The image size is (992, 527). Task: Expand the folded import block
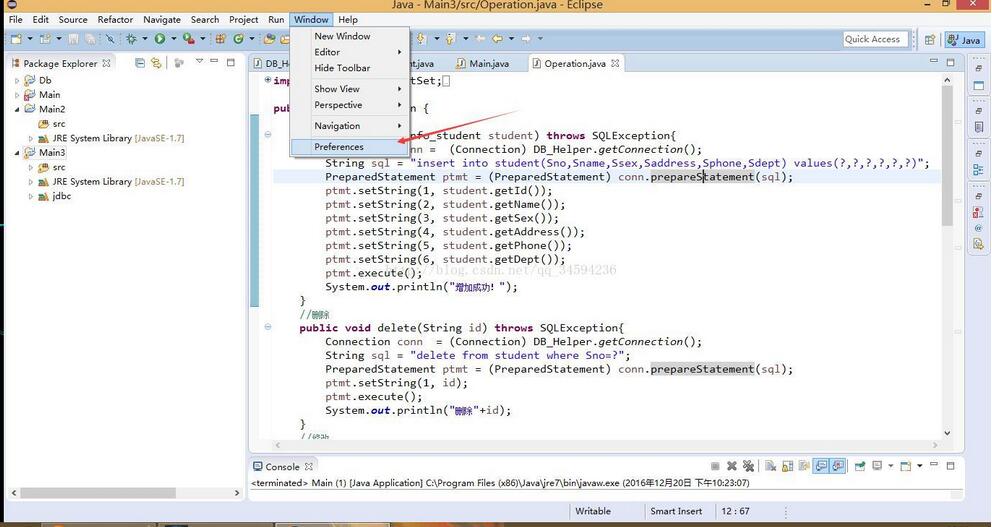tap(268, 80)
